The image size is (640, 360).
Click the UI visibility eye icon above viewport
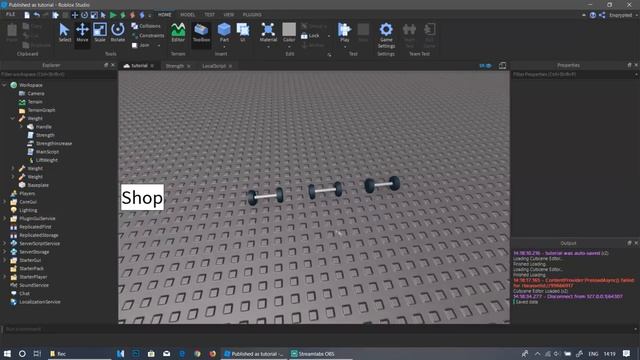[486, 66]
